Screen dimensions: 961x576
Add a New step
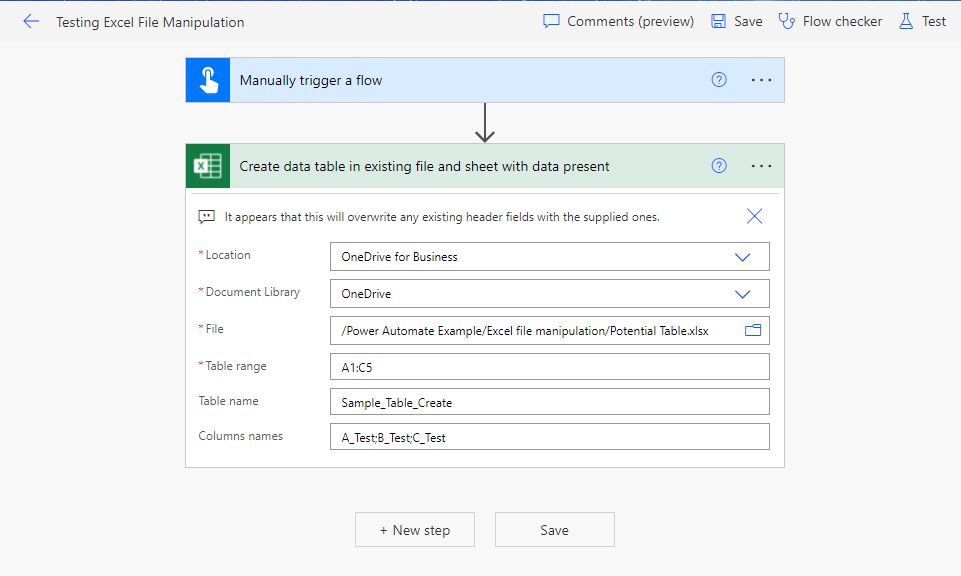tap(415, 530)
